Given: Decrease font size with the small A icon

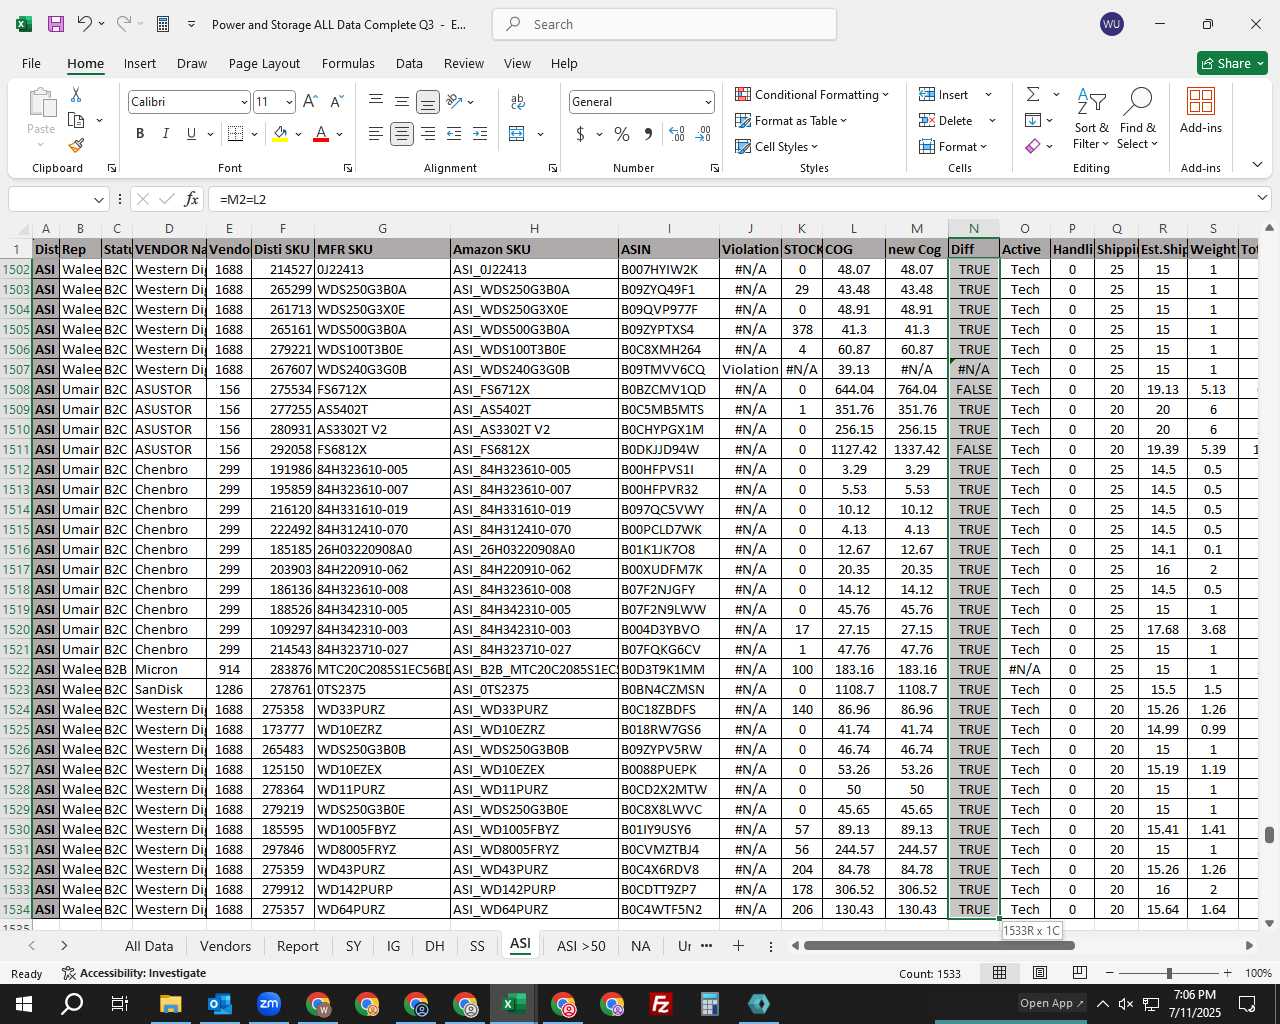Looking at the screenshot, I should (x=336, y=102).
